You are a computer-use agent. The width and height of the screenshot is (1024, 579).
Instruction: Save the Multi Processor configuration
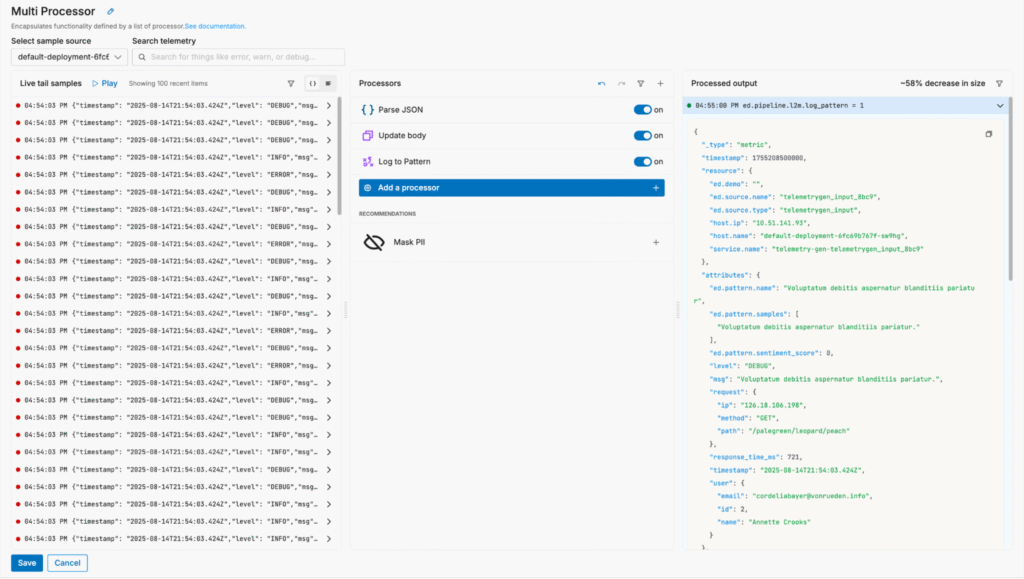[27, 563]
